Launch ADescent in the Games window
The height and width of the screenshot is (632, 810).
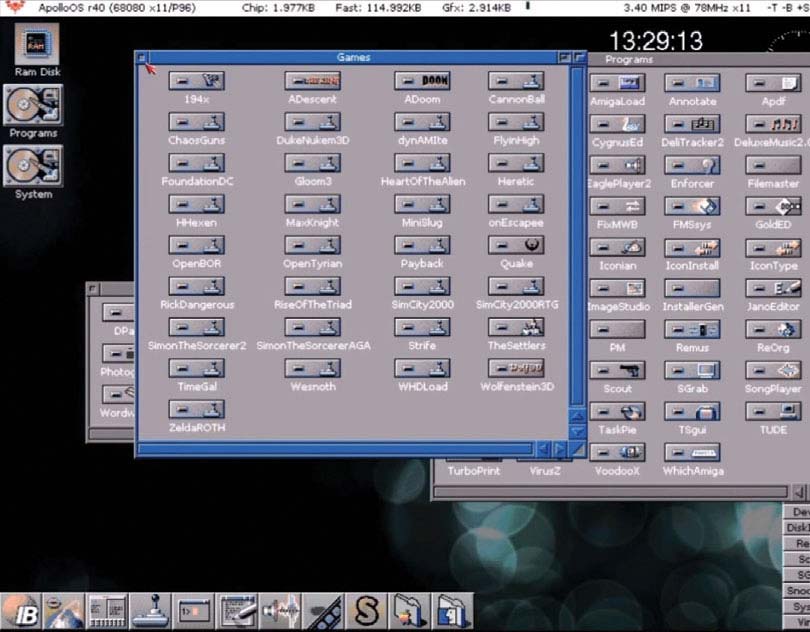click(313, 81)
